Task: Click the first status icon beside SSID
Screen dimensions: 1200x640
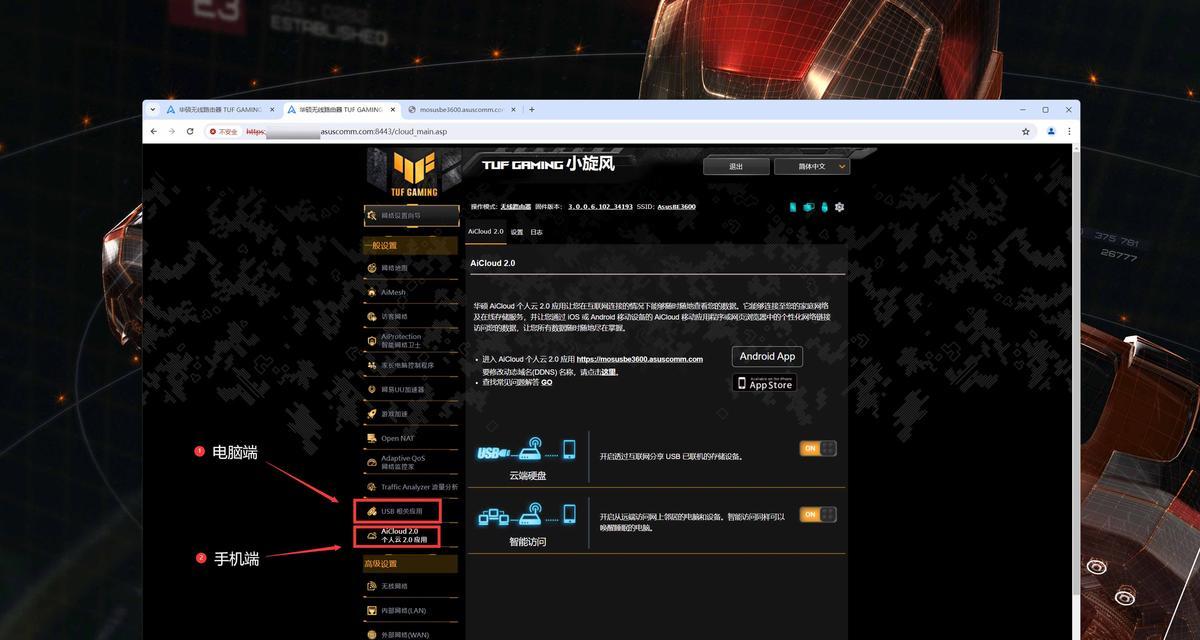Action: pyautogui.click(x=793, y=207)
